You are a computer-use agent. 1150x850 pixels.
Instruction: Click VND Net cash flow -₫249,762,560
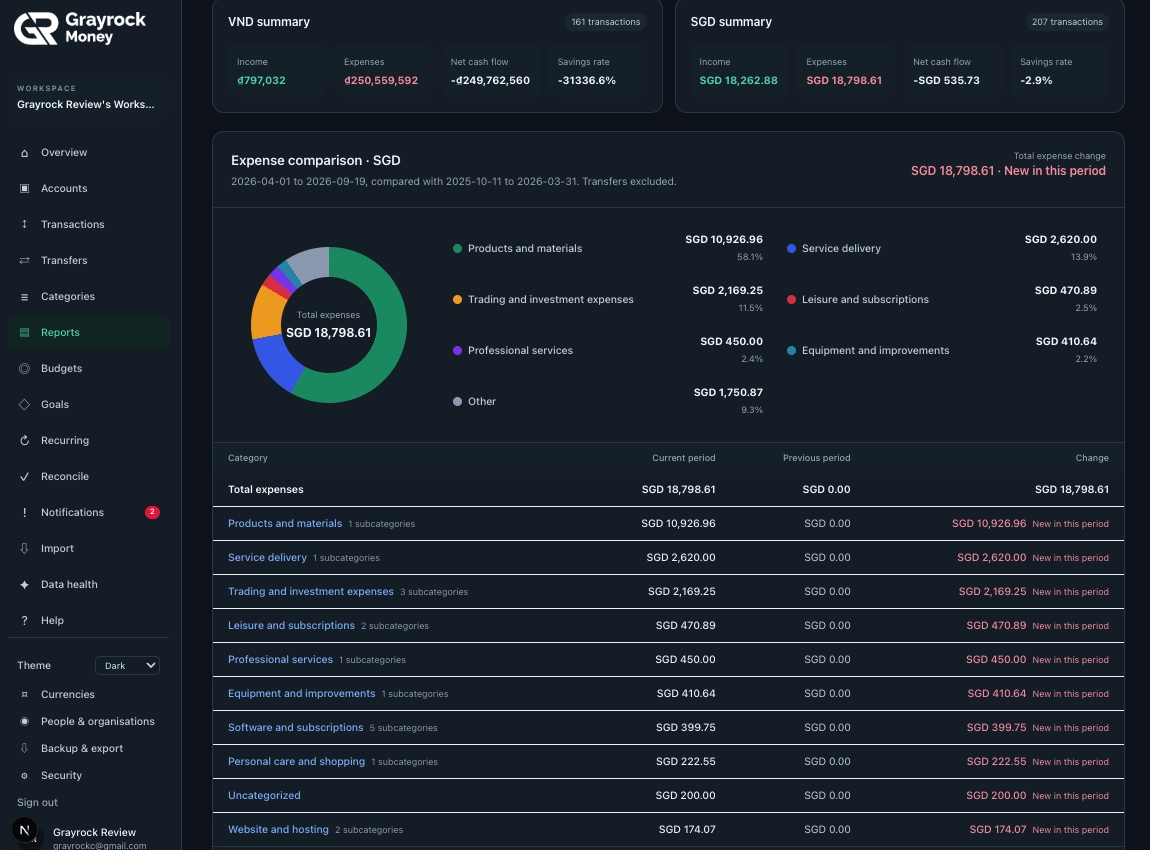coord(490,80)
